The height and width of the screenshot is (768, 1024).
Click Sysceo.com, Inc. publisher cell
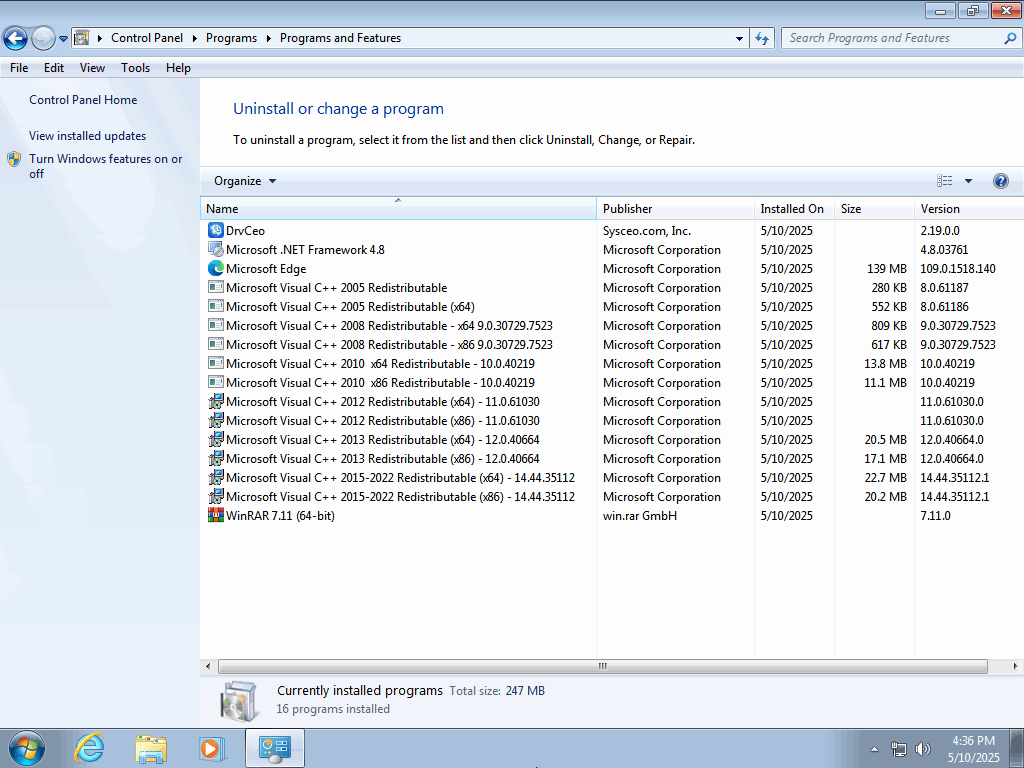tap(647, 231)
